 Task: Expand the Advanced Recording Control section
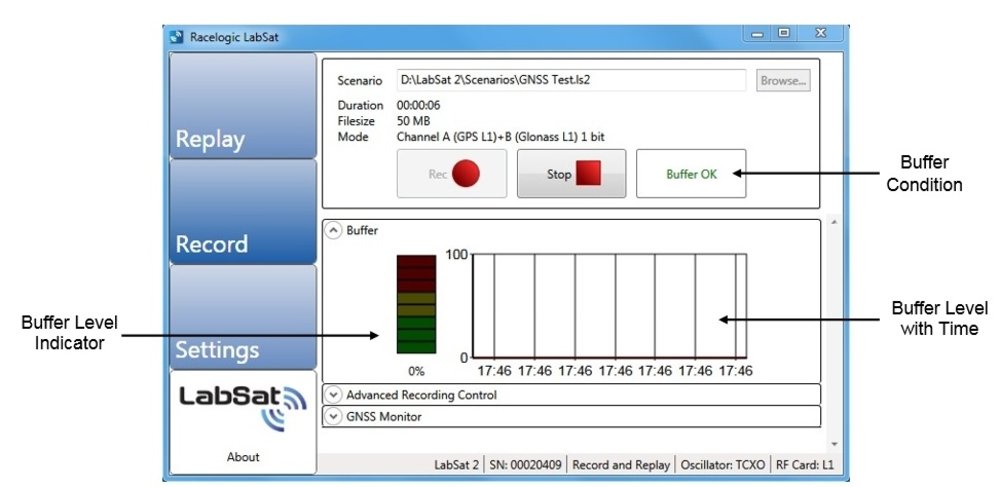(334, 395)
